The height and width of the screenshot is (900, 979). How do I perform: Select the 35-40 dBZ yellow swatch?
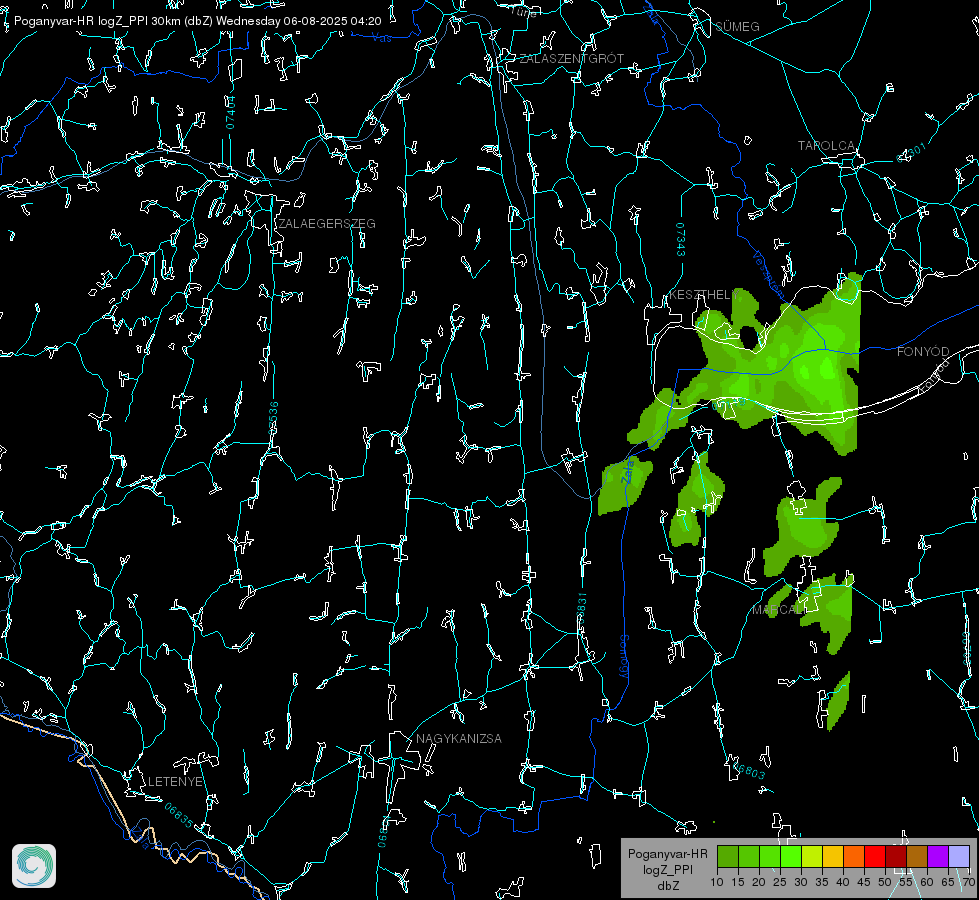[833, 856]
